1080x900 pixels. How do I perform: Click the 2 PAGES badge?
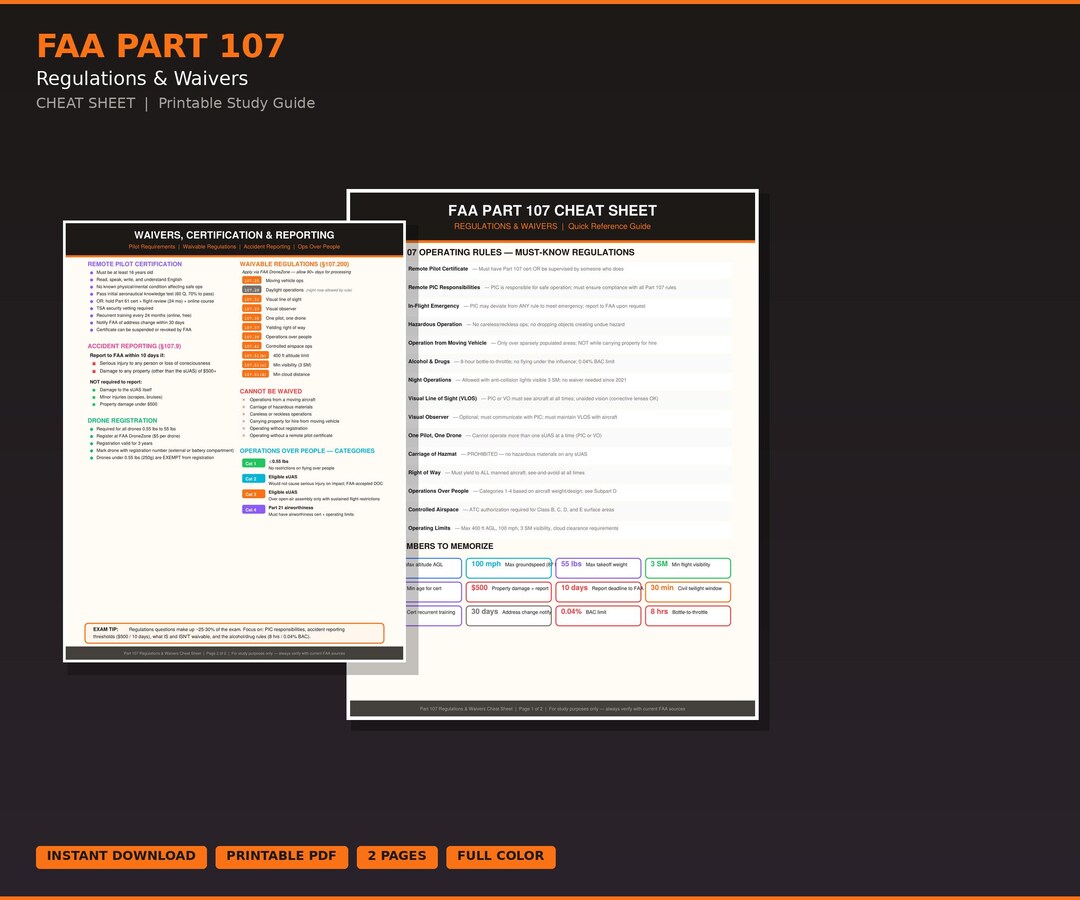(397, 857)
